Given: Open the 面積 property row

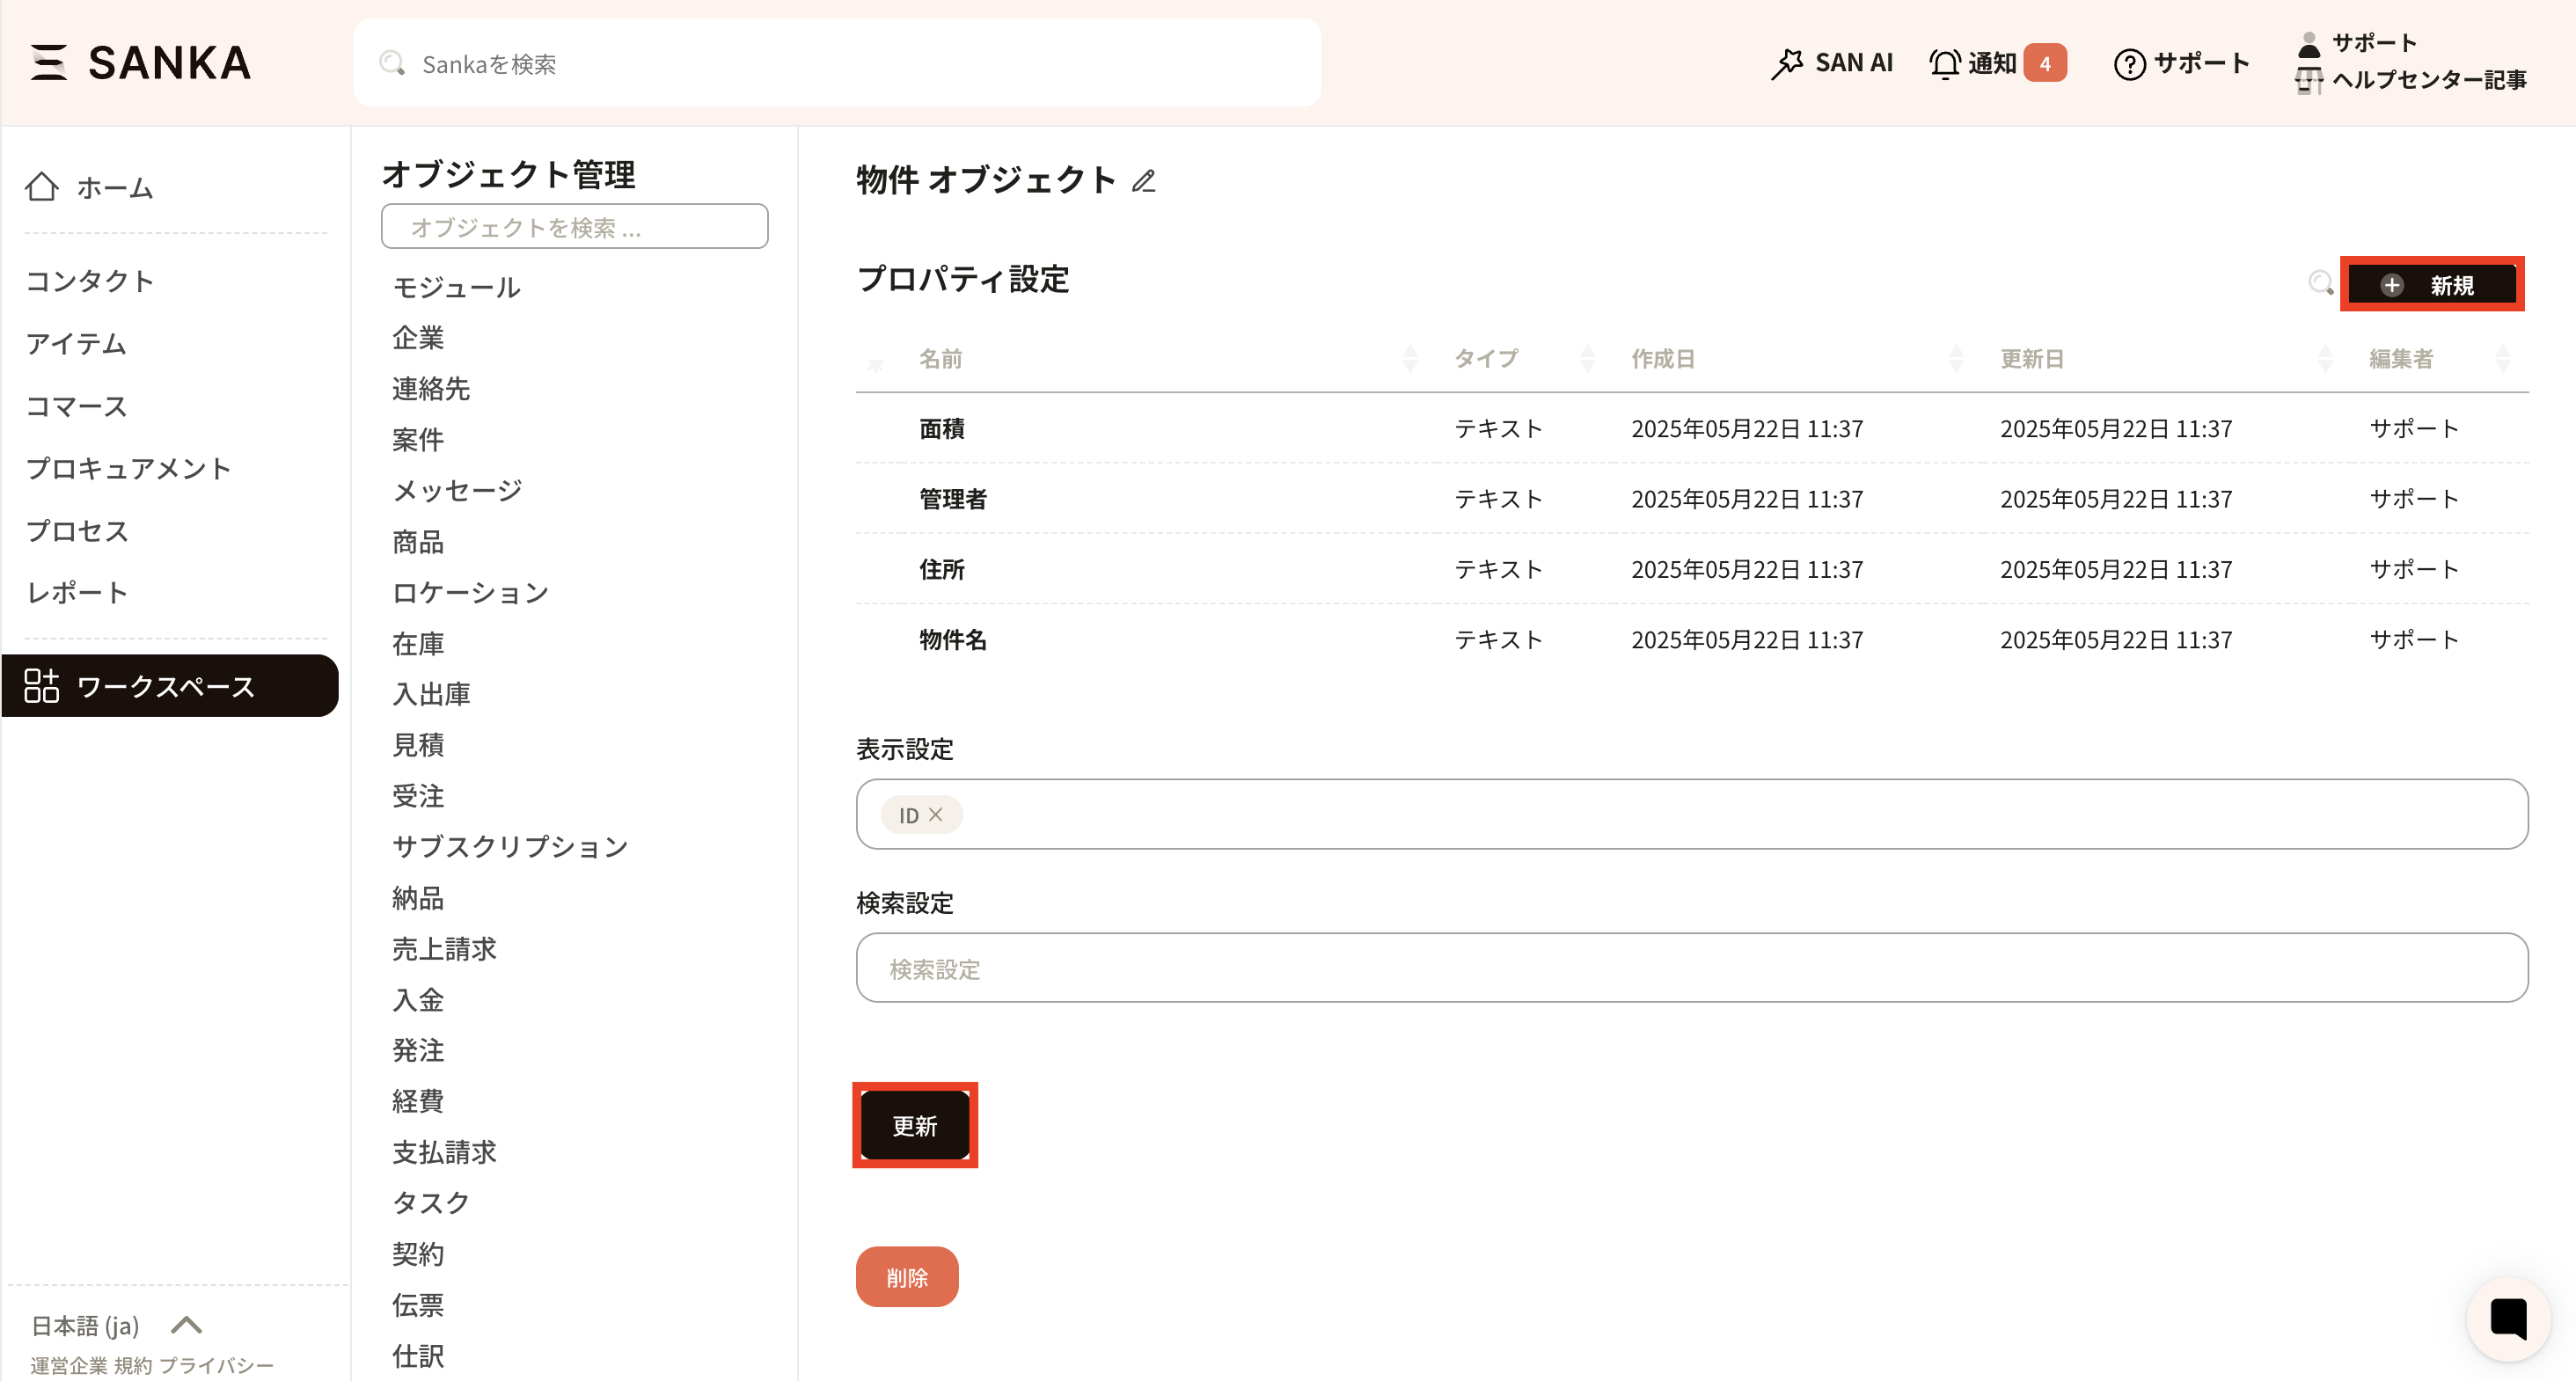Looking at the screenshot, I should pos(942,429).
